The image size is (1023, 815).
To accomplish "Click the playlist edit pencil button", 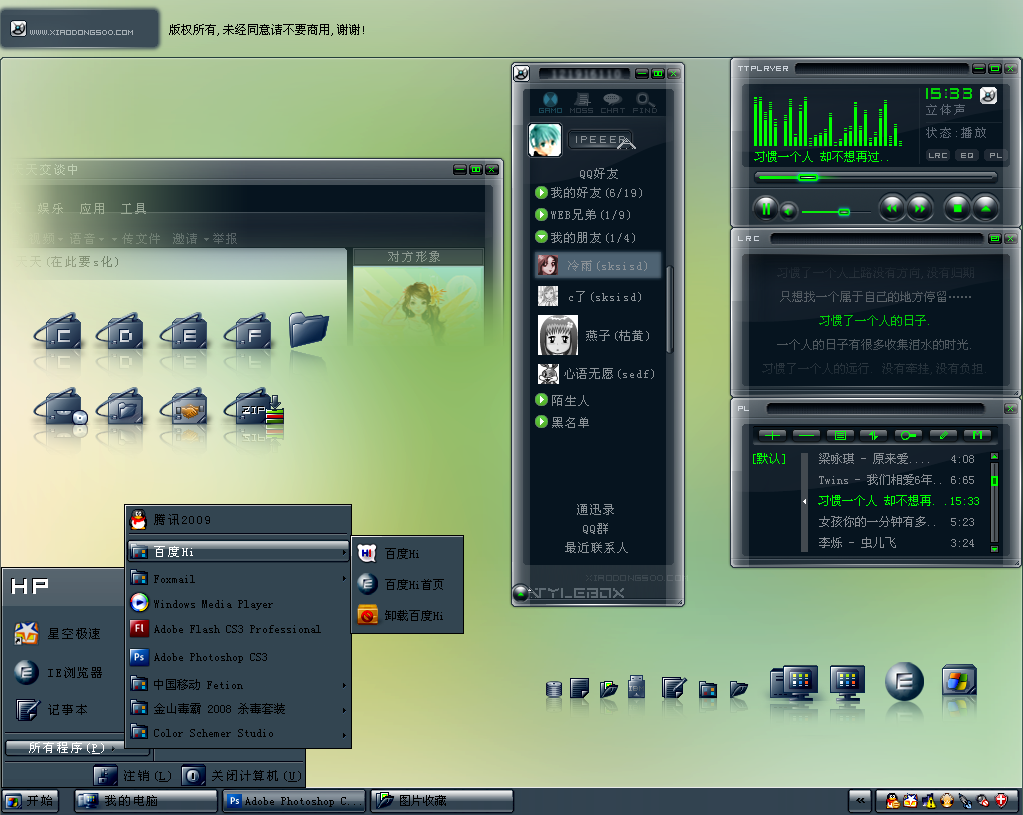I will (x=943, y=435).
